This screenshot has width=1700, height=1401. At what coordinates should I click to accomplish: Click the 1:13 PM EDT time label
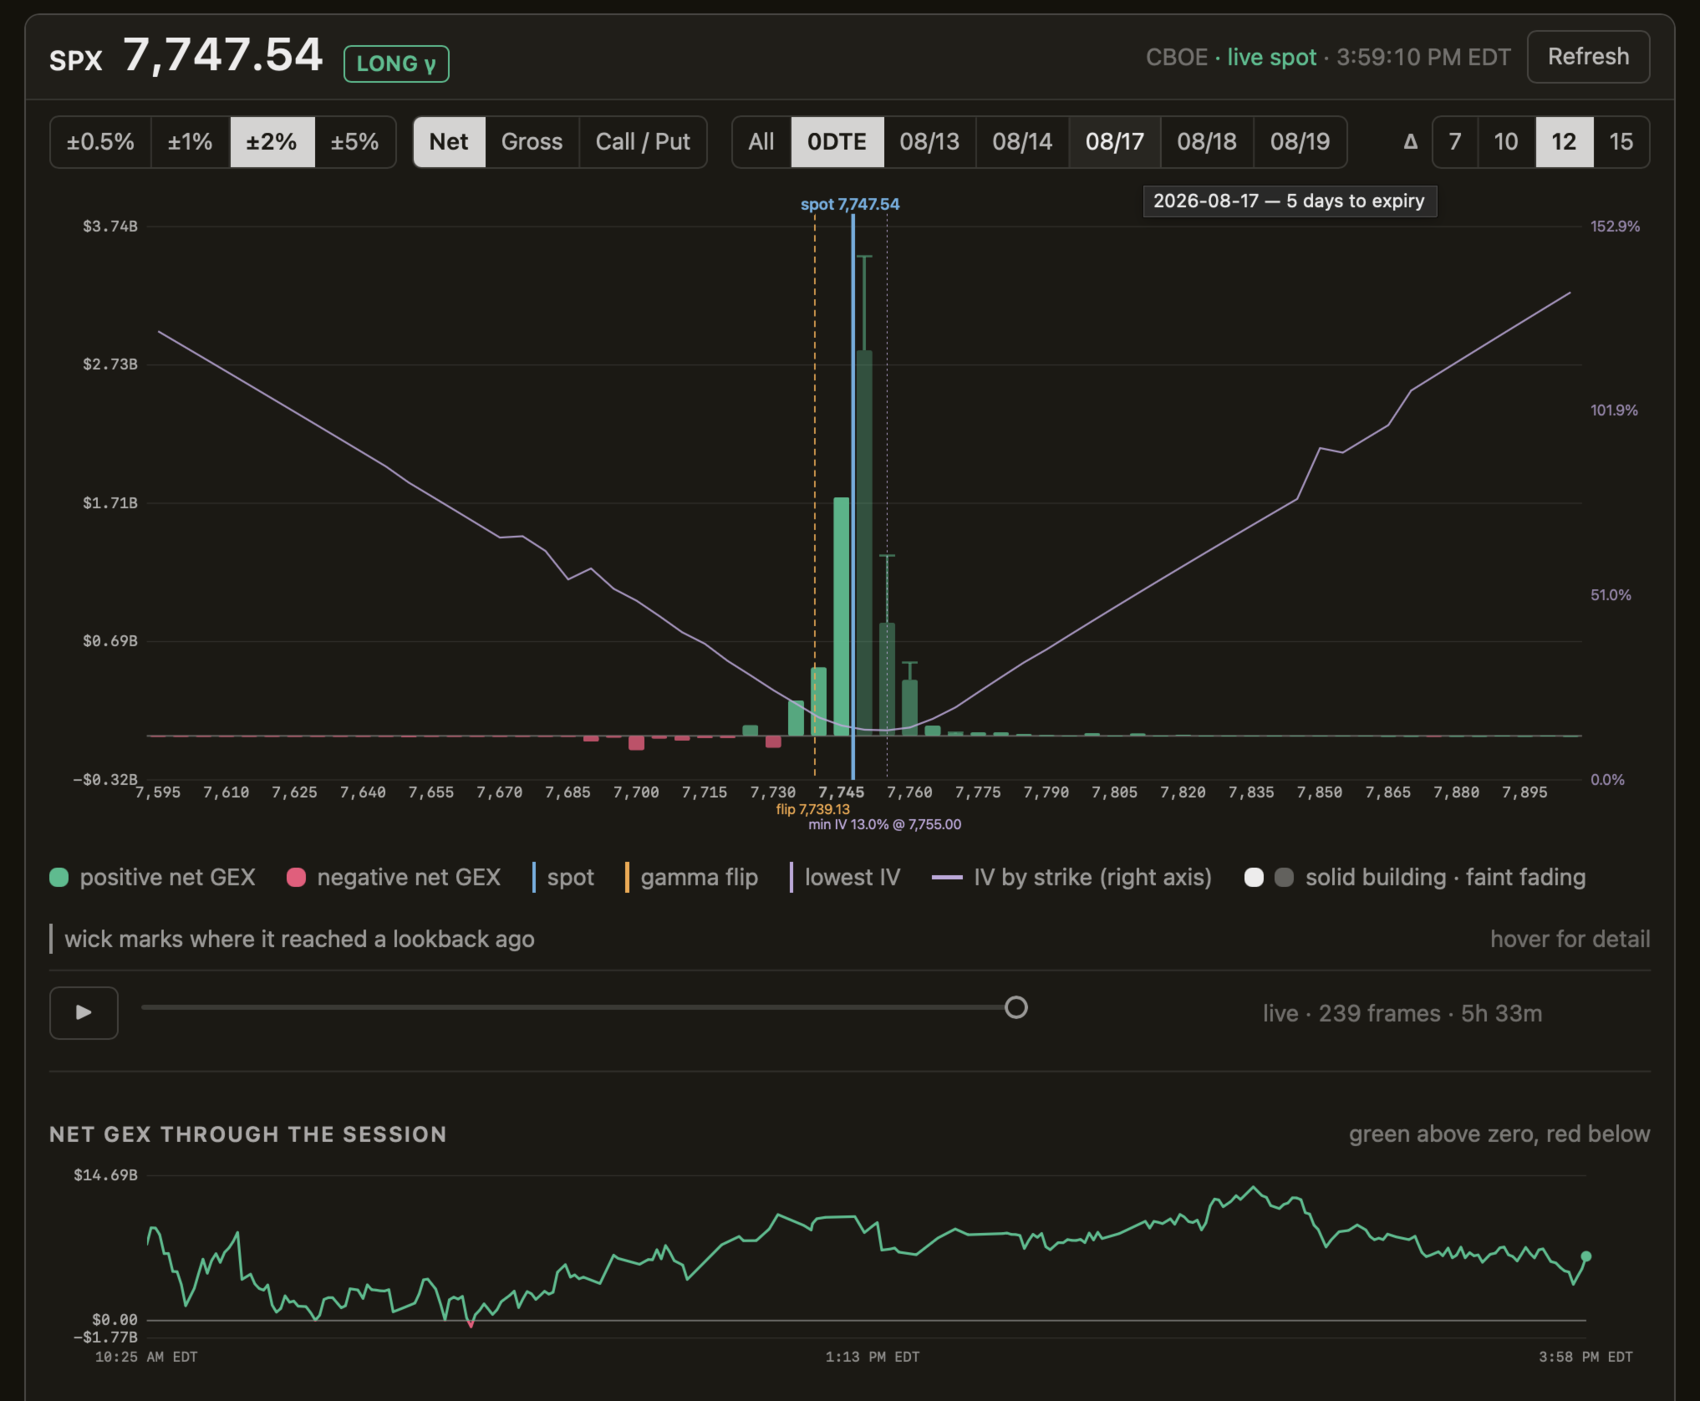872,1357
